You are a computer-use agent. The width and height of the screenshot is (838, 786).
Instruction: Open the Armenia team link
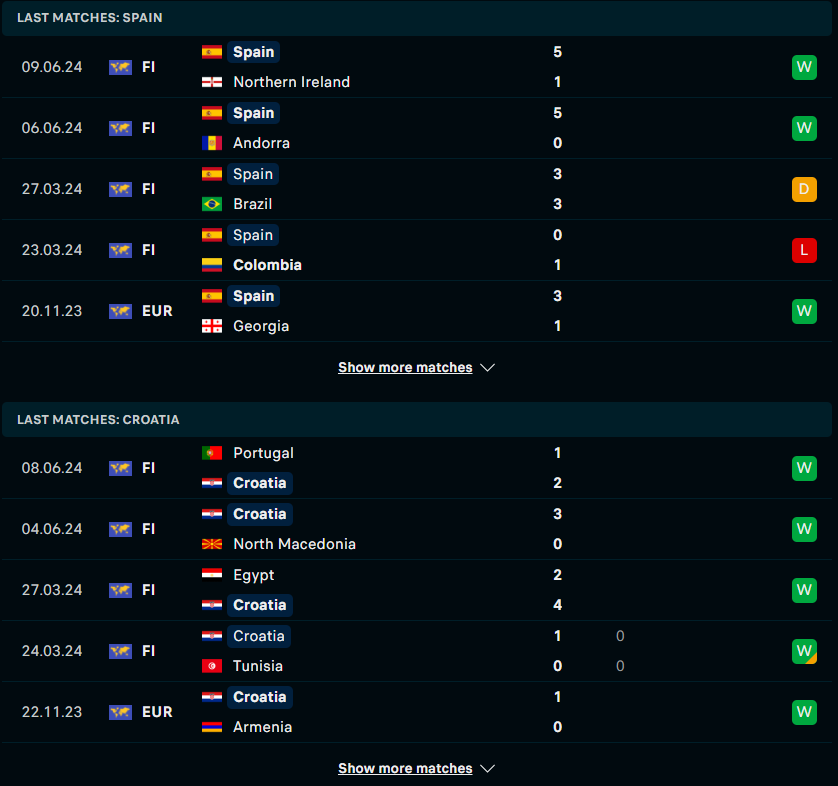point(262,727)
